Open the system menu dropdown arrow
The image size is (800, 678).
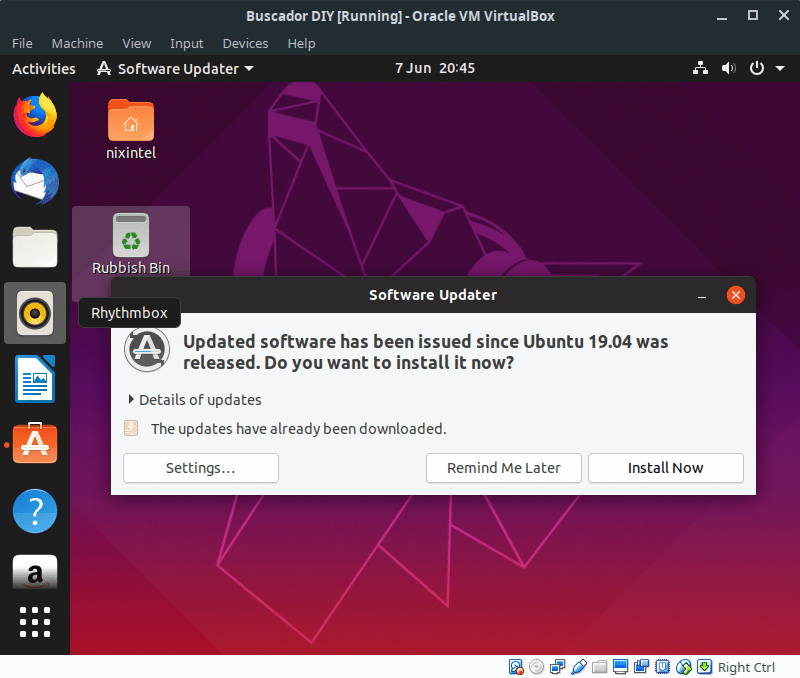780,68
